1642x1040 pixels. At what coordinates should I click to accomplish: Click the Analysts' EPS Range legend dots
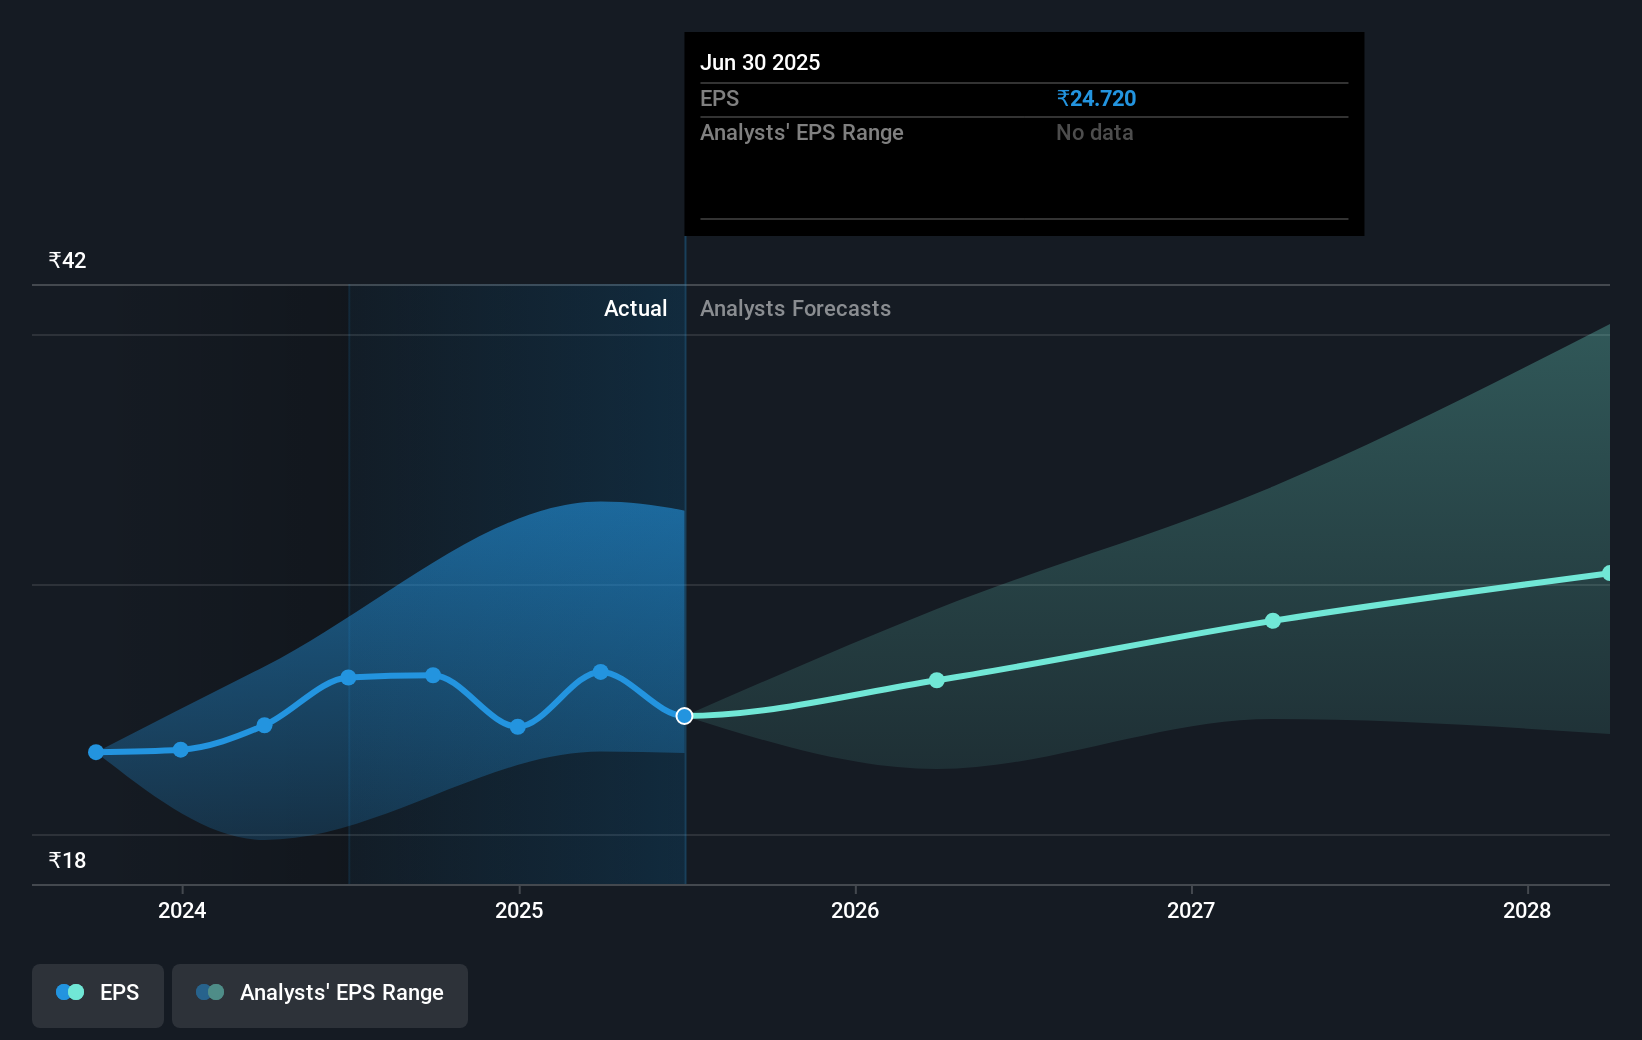[210, 992]
